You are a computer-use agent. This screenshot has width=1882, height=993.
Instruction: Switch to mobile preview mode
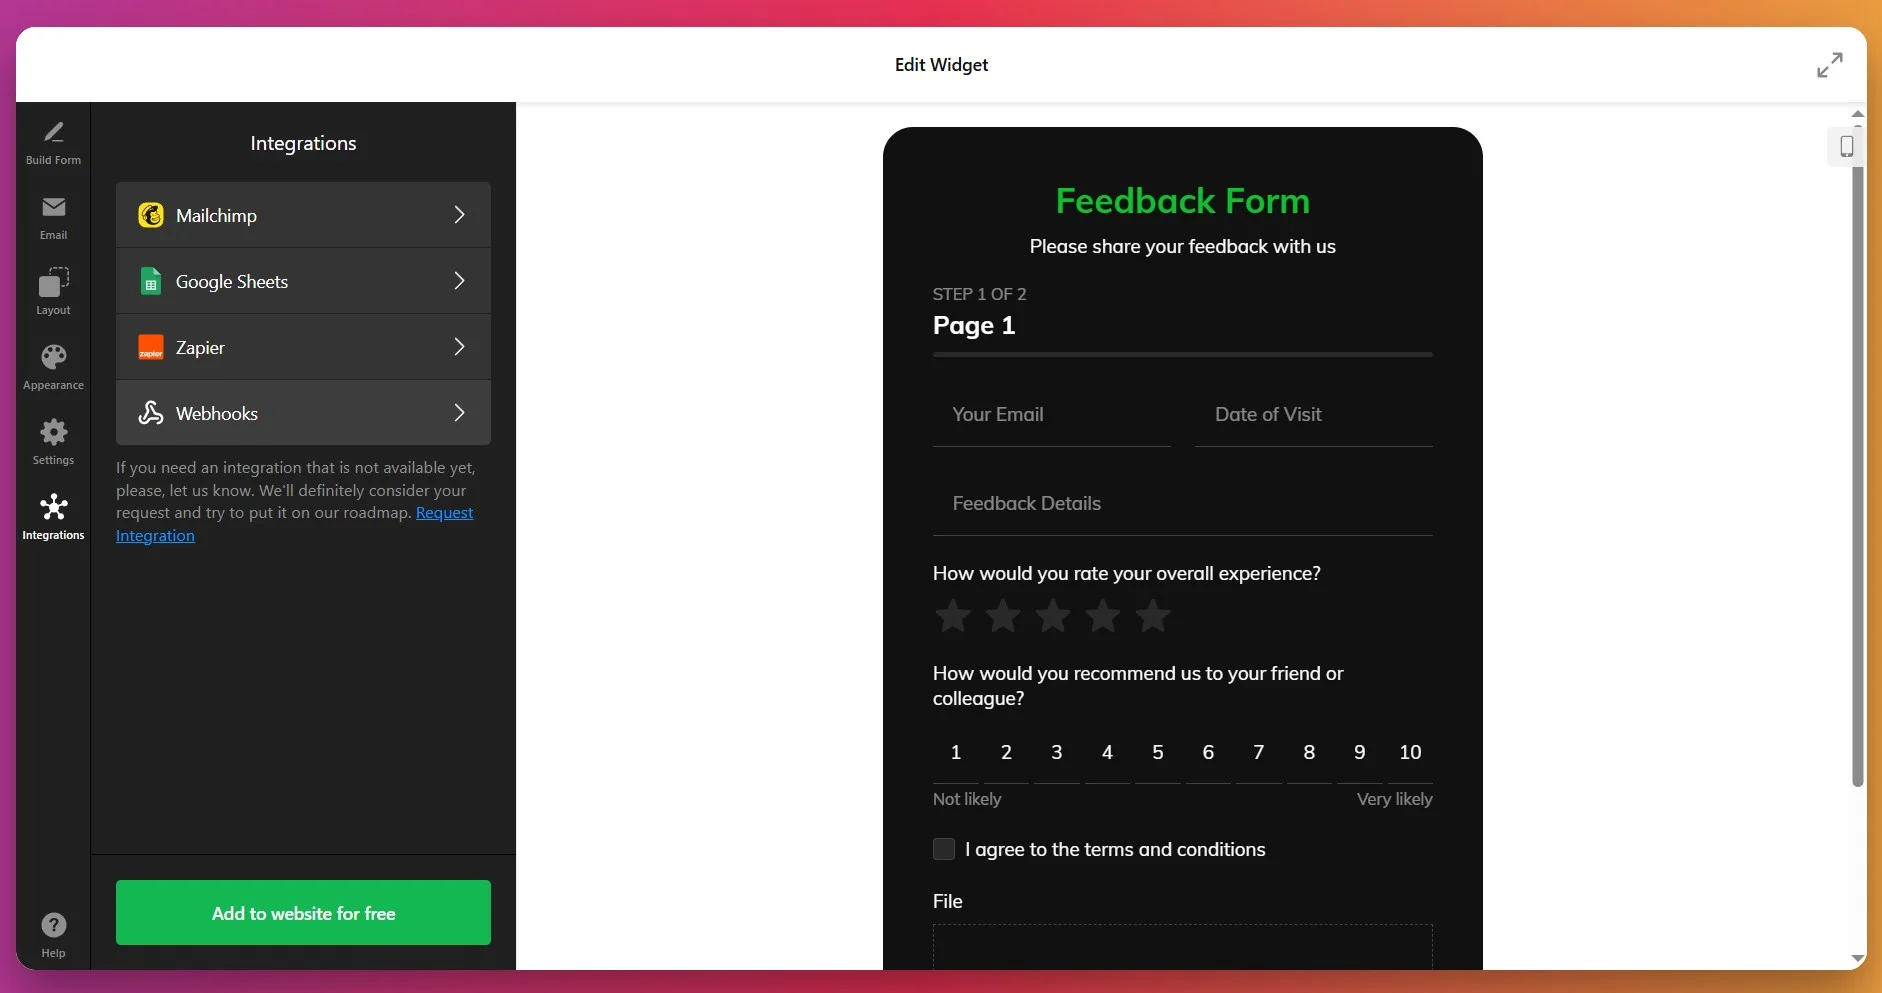click(1845, 146)
